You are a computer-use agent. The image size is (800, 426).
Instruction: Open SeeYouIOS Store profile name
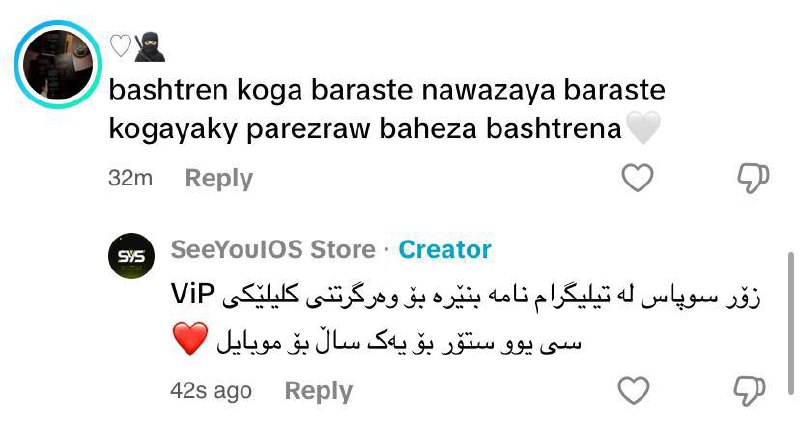click(273, 249)
